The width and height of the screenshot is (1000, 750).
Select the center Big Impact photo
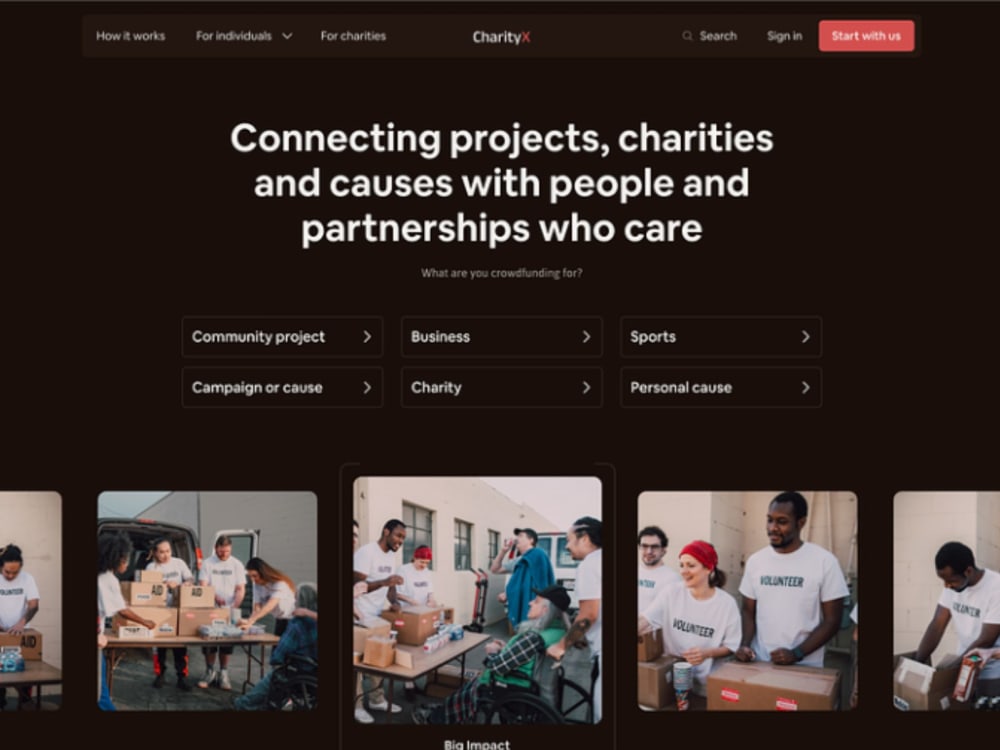coord(478,600)
